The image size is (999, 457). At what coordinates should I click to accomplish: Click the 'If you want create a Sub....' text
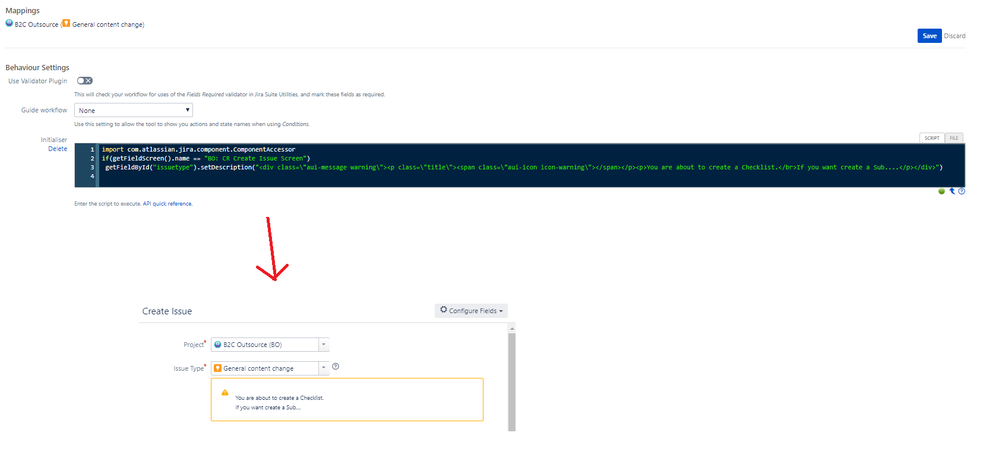pos(268,407)
